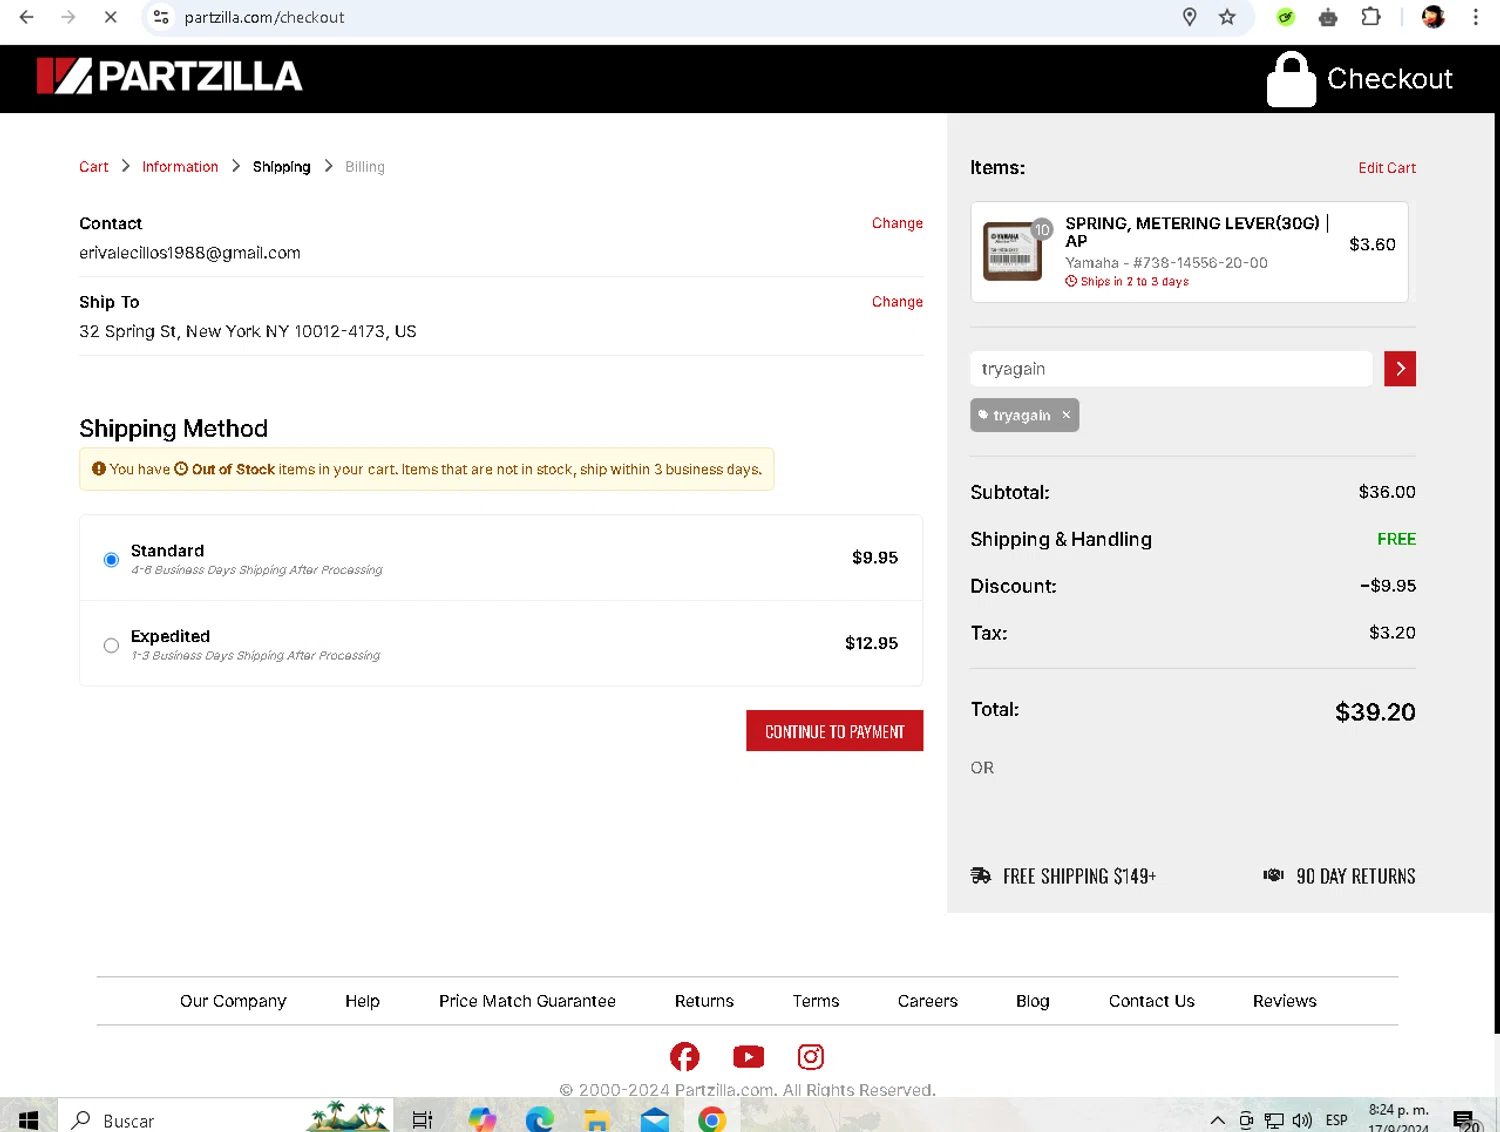Click Continue to Payment button
Viewport: 1500px width, 1132px height.
point(834,731)
